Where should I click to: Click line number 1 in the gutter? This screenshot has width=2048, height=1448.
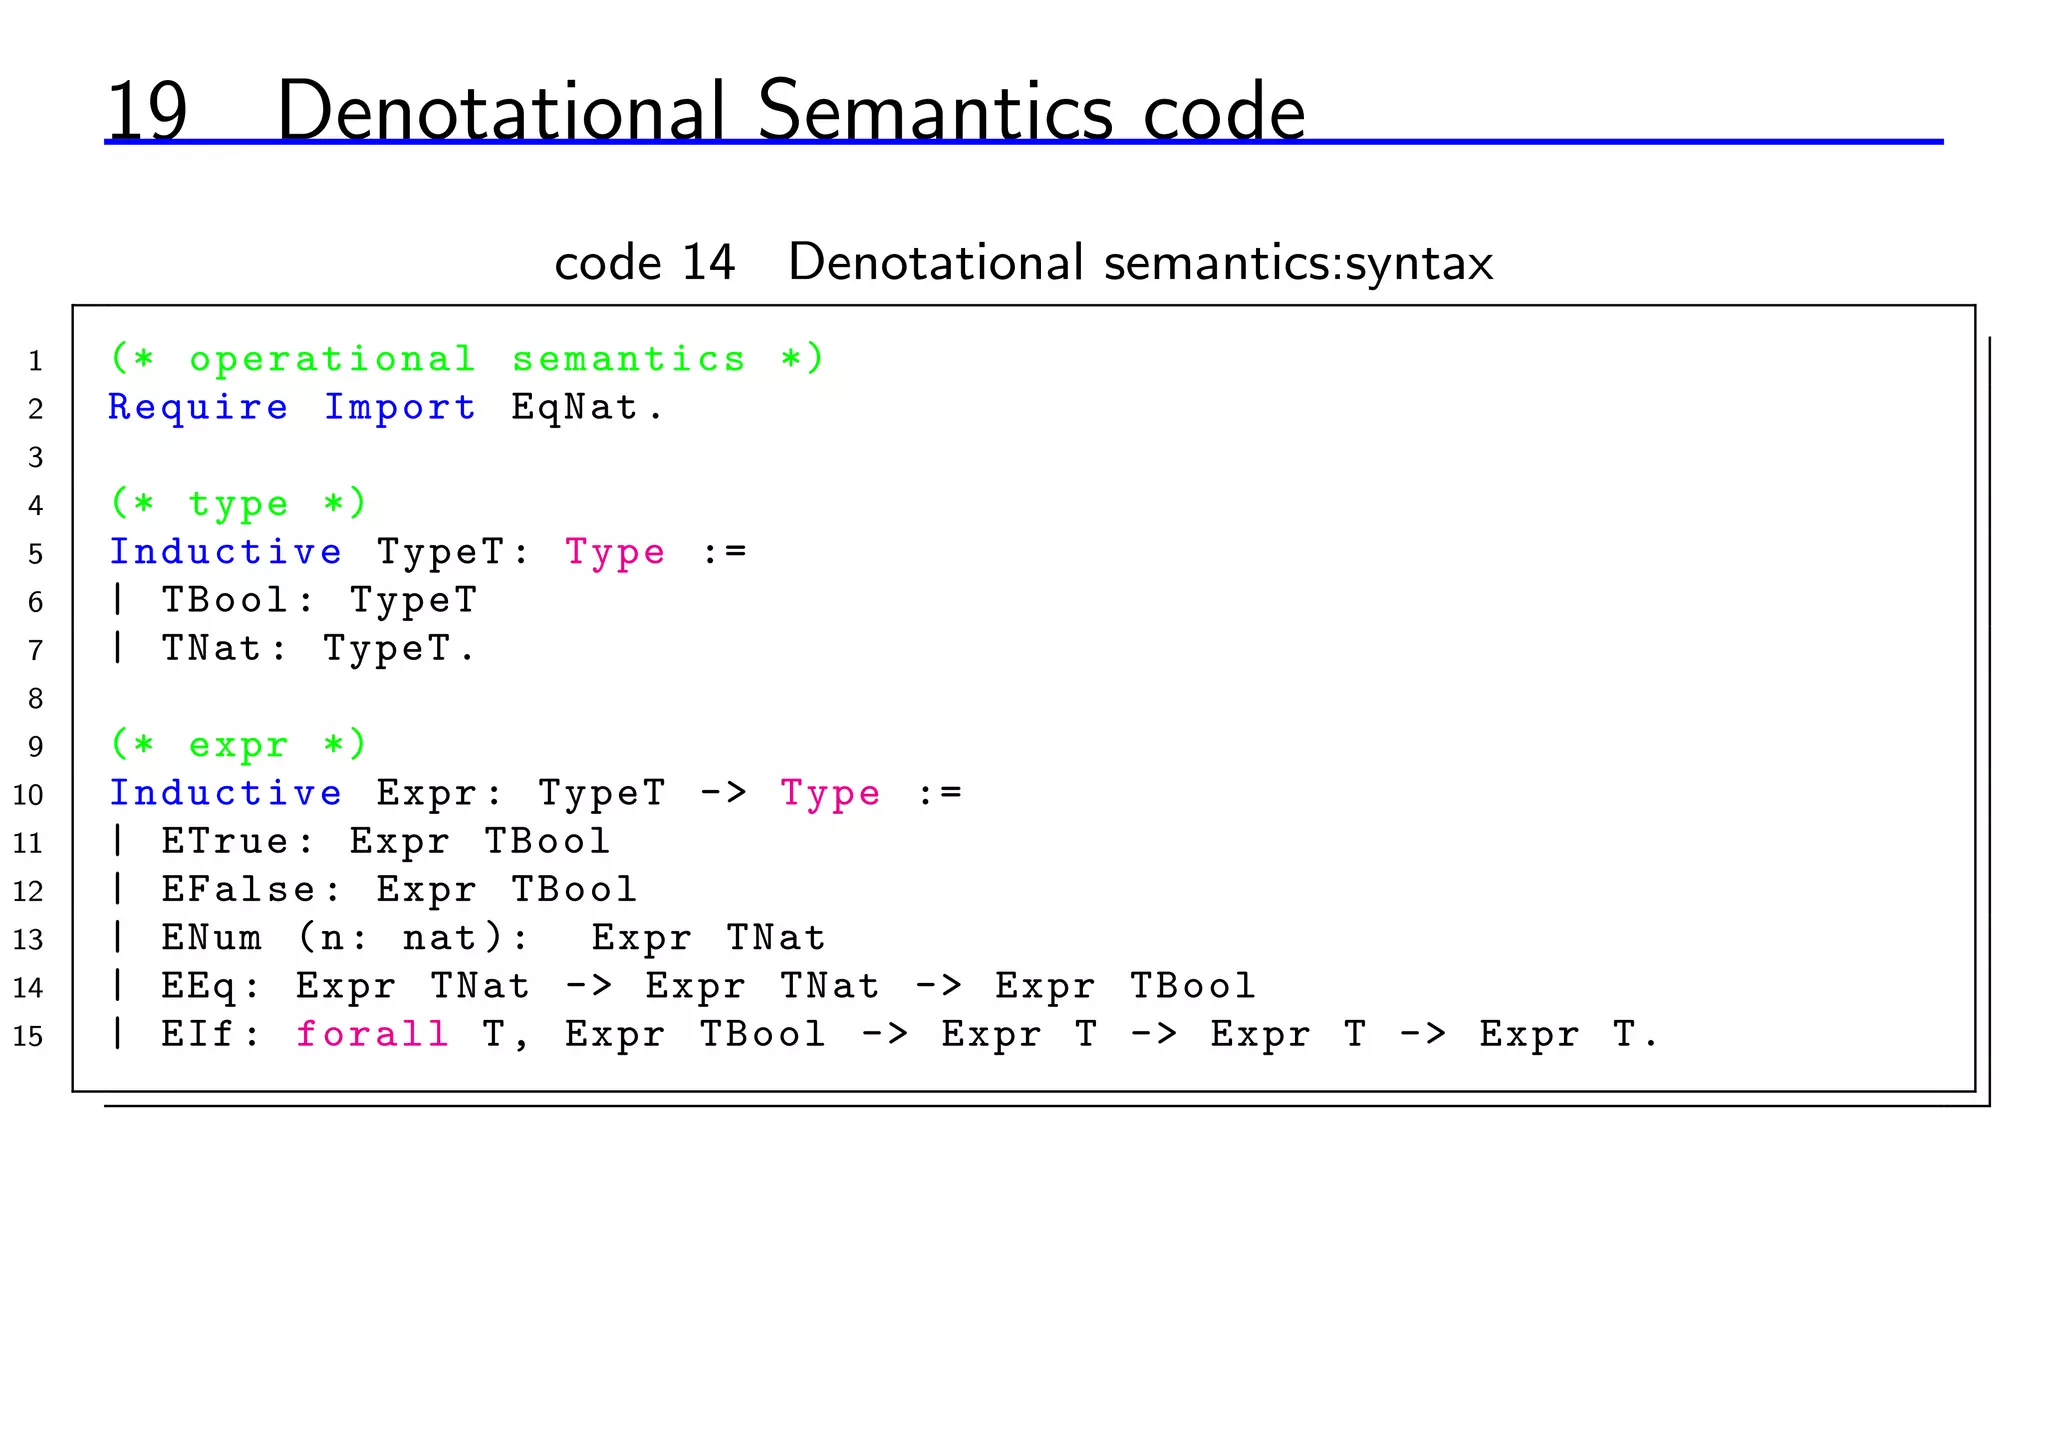(x=36, y=360)
